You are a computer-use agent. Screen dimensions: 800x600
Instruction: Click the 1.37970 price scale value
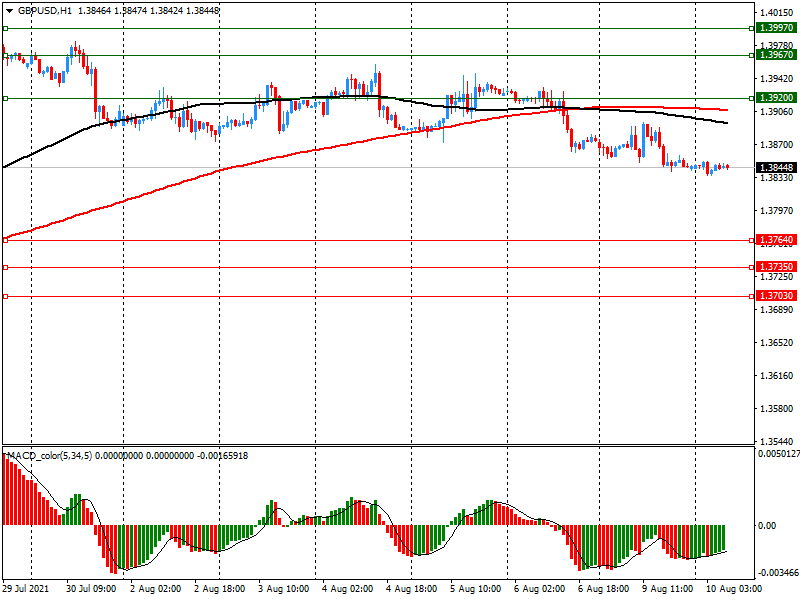coord(777,211)
